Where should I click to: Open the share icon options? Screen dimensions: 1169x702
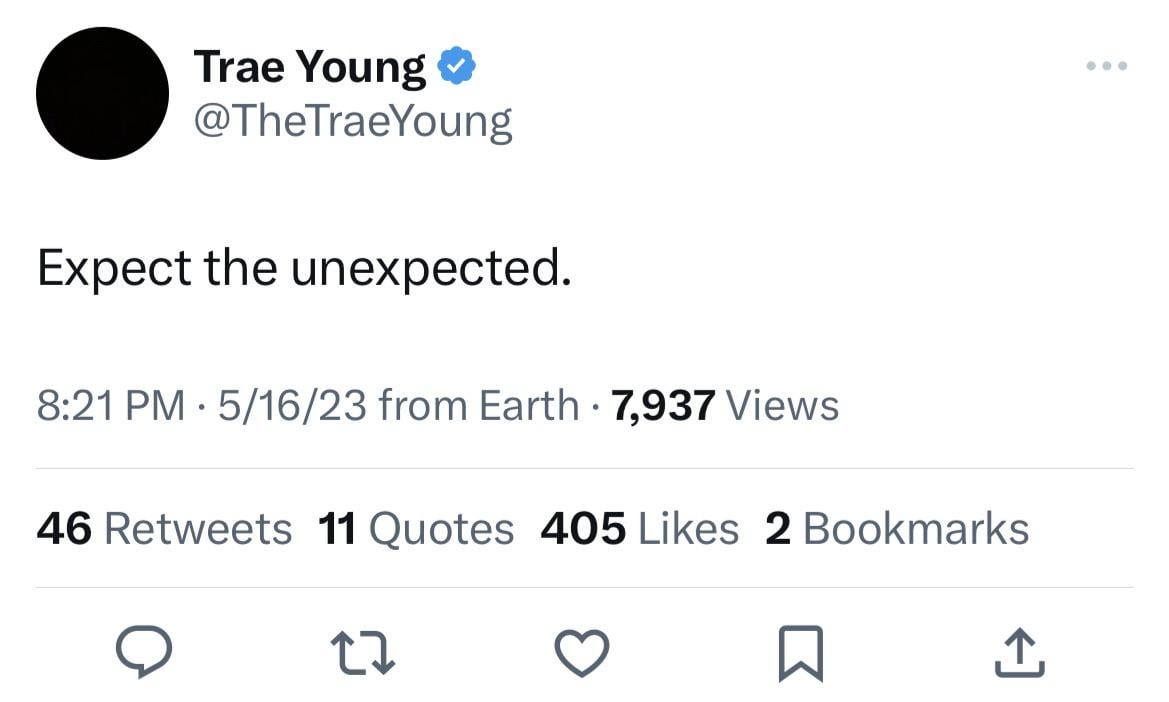(x=1022, y=653)
